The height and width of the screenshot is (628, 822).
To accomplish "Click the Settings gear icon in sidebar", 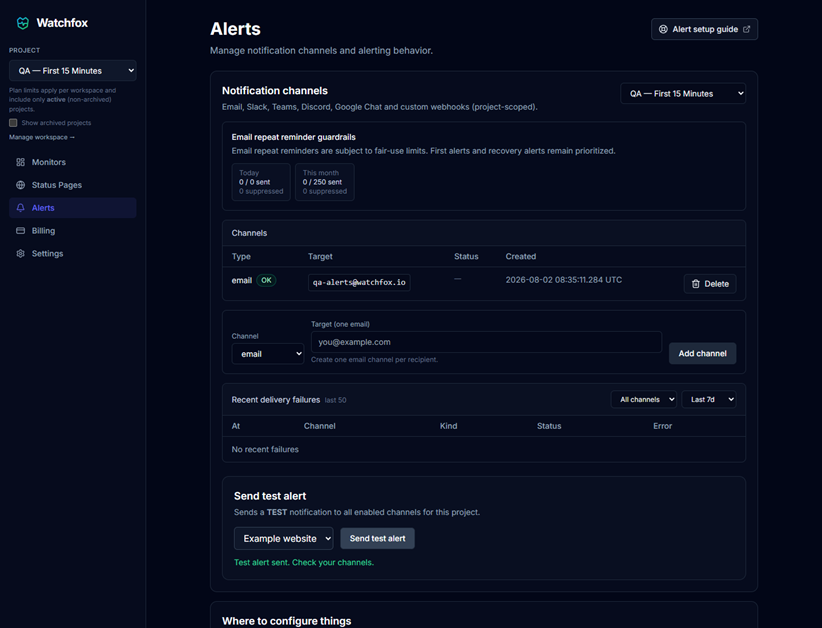I will 20,253.
